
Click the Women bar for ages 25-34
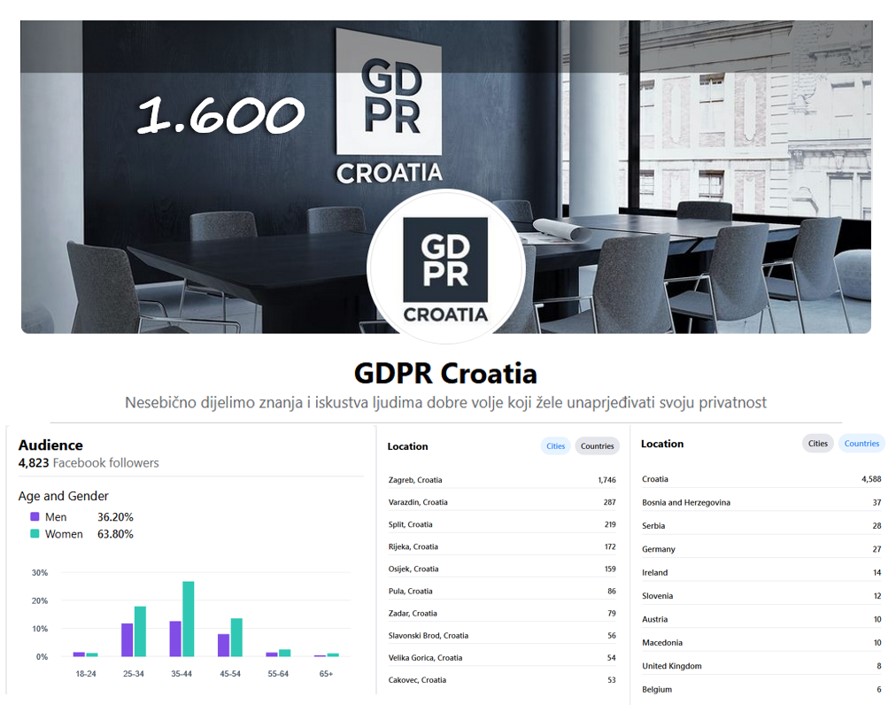pos(140,631)
